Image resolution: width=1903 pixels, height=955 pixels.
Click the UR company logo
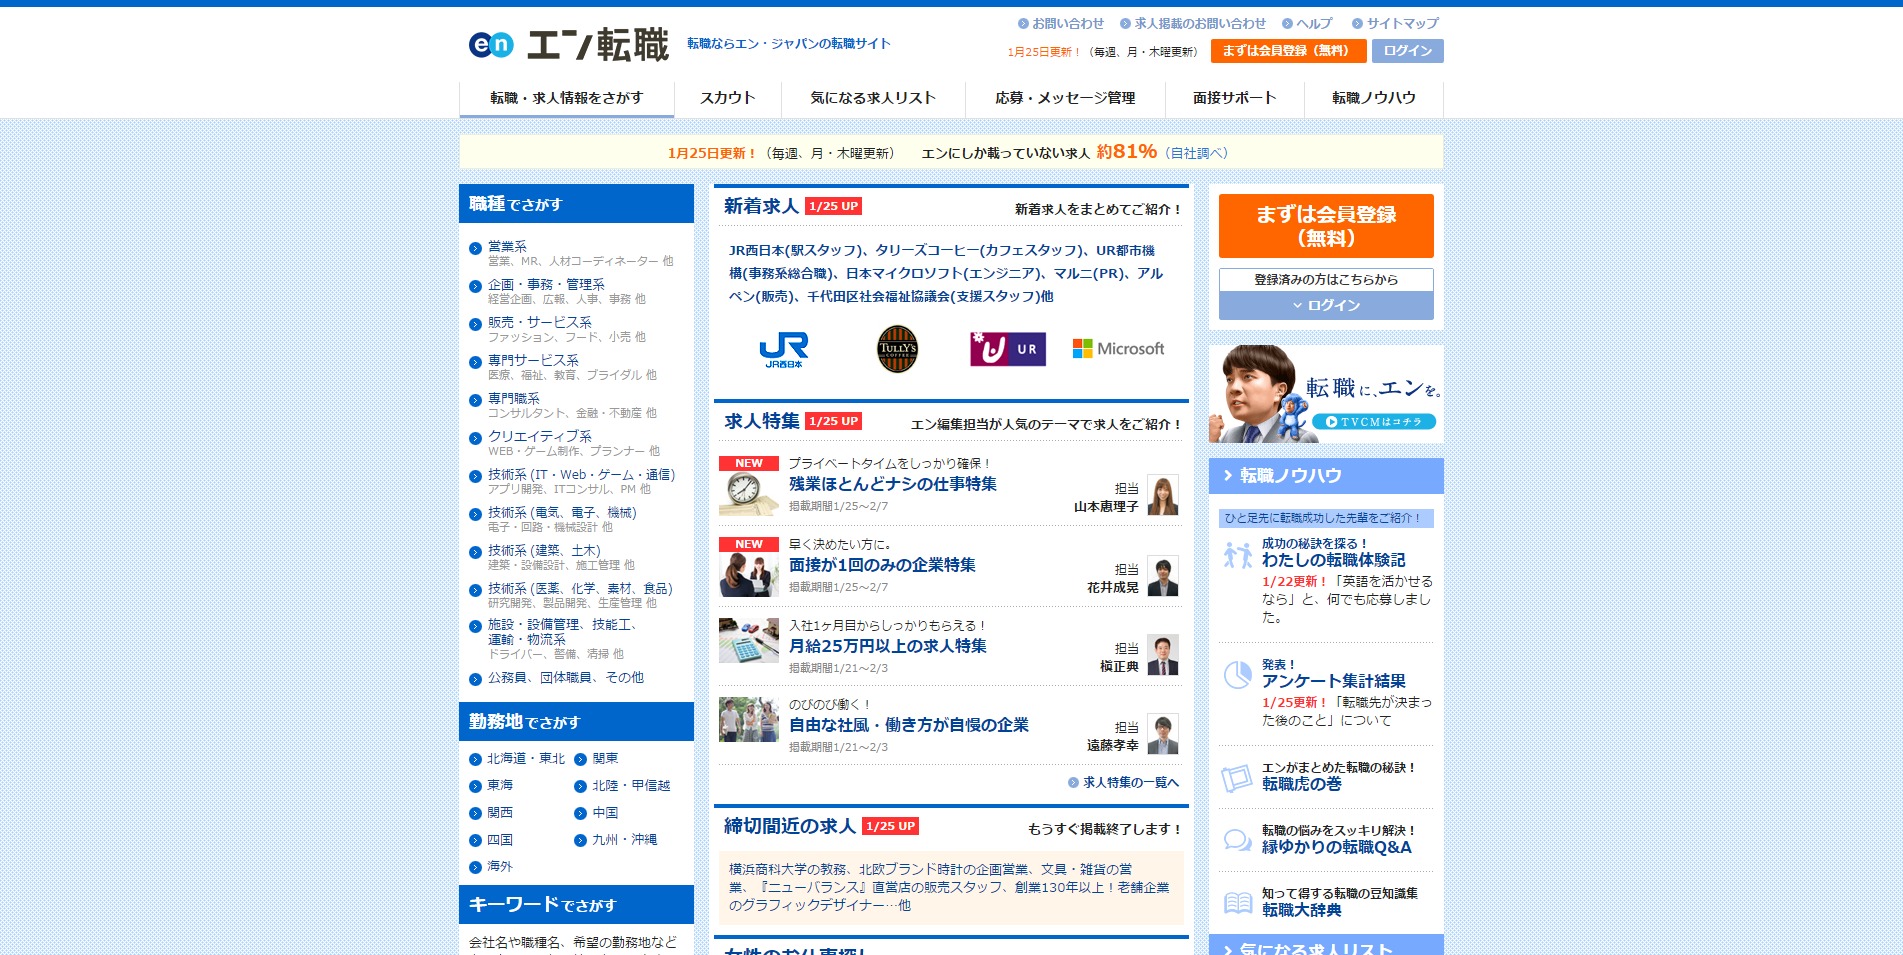[1007, 349]
